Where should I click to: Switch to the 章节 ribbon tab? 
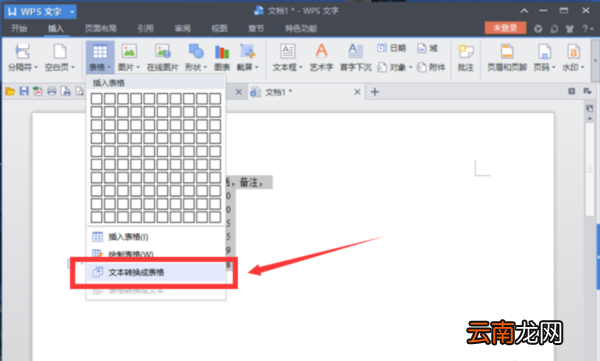(x=256, y=28)
